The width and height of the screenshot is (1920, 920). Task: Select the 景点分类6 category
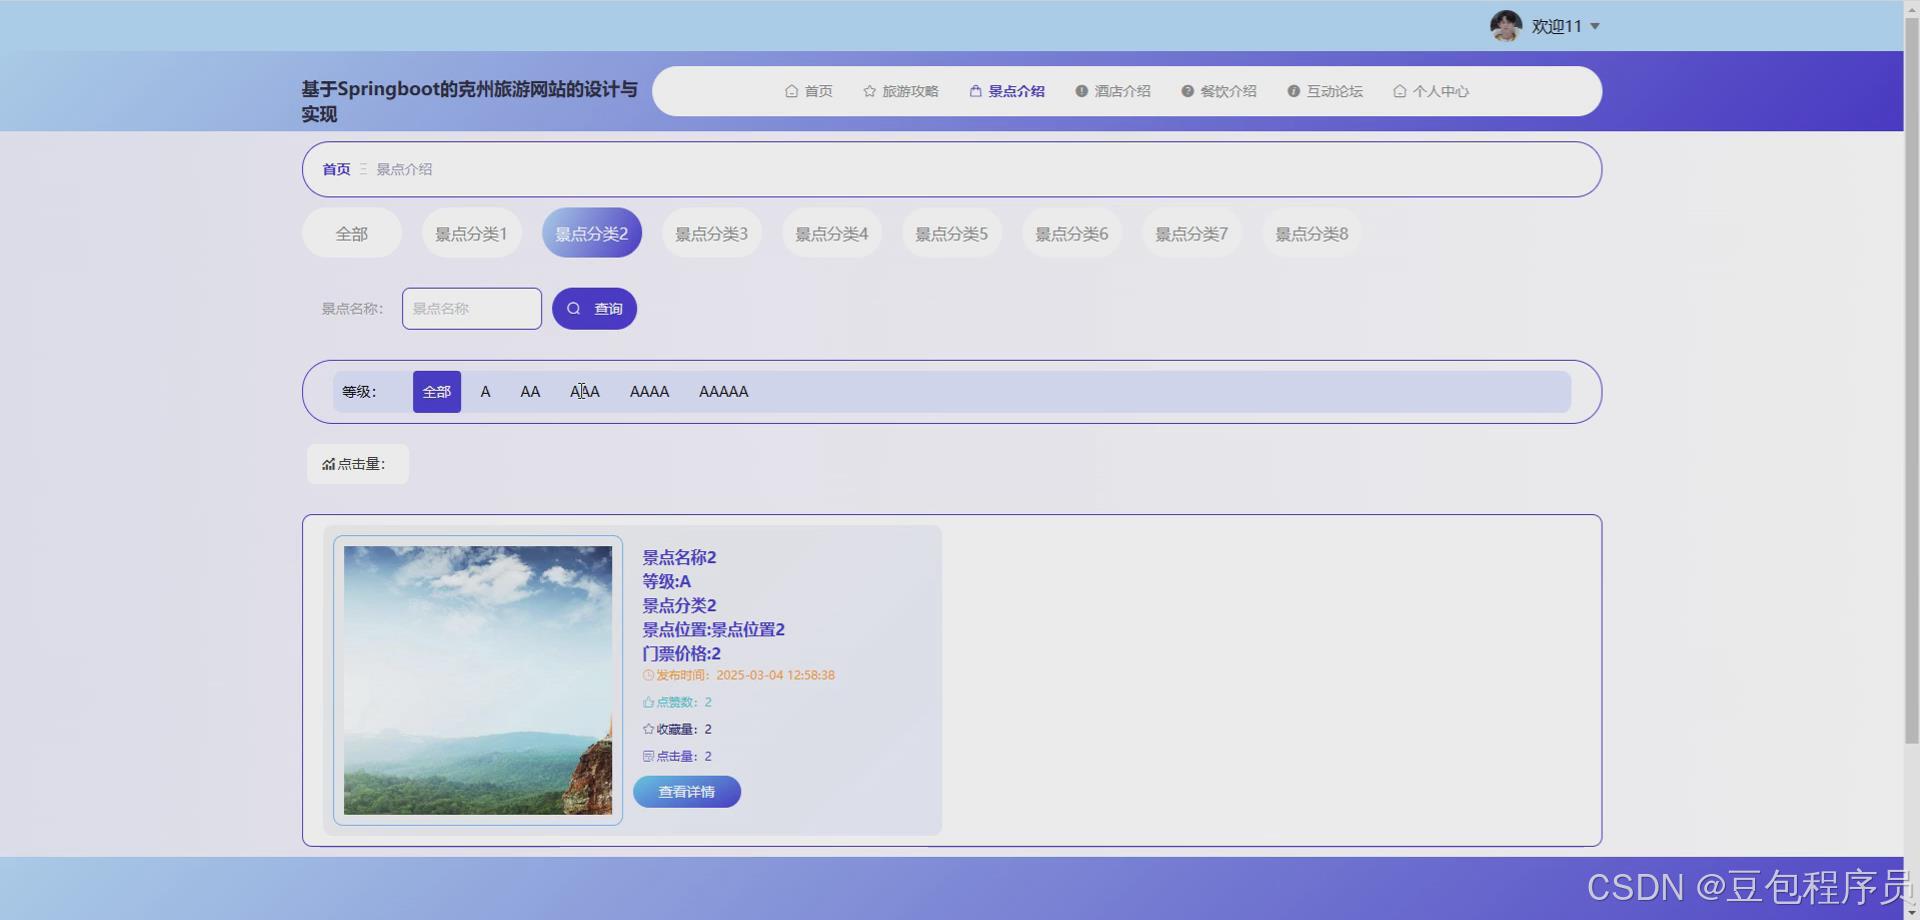tap(1072, 233)
